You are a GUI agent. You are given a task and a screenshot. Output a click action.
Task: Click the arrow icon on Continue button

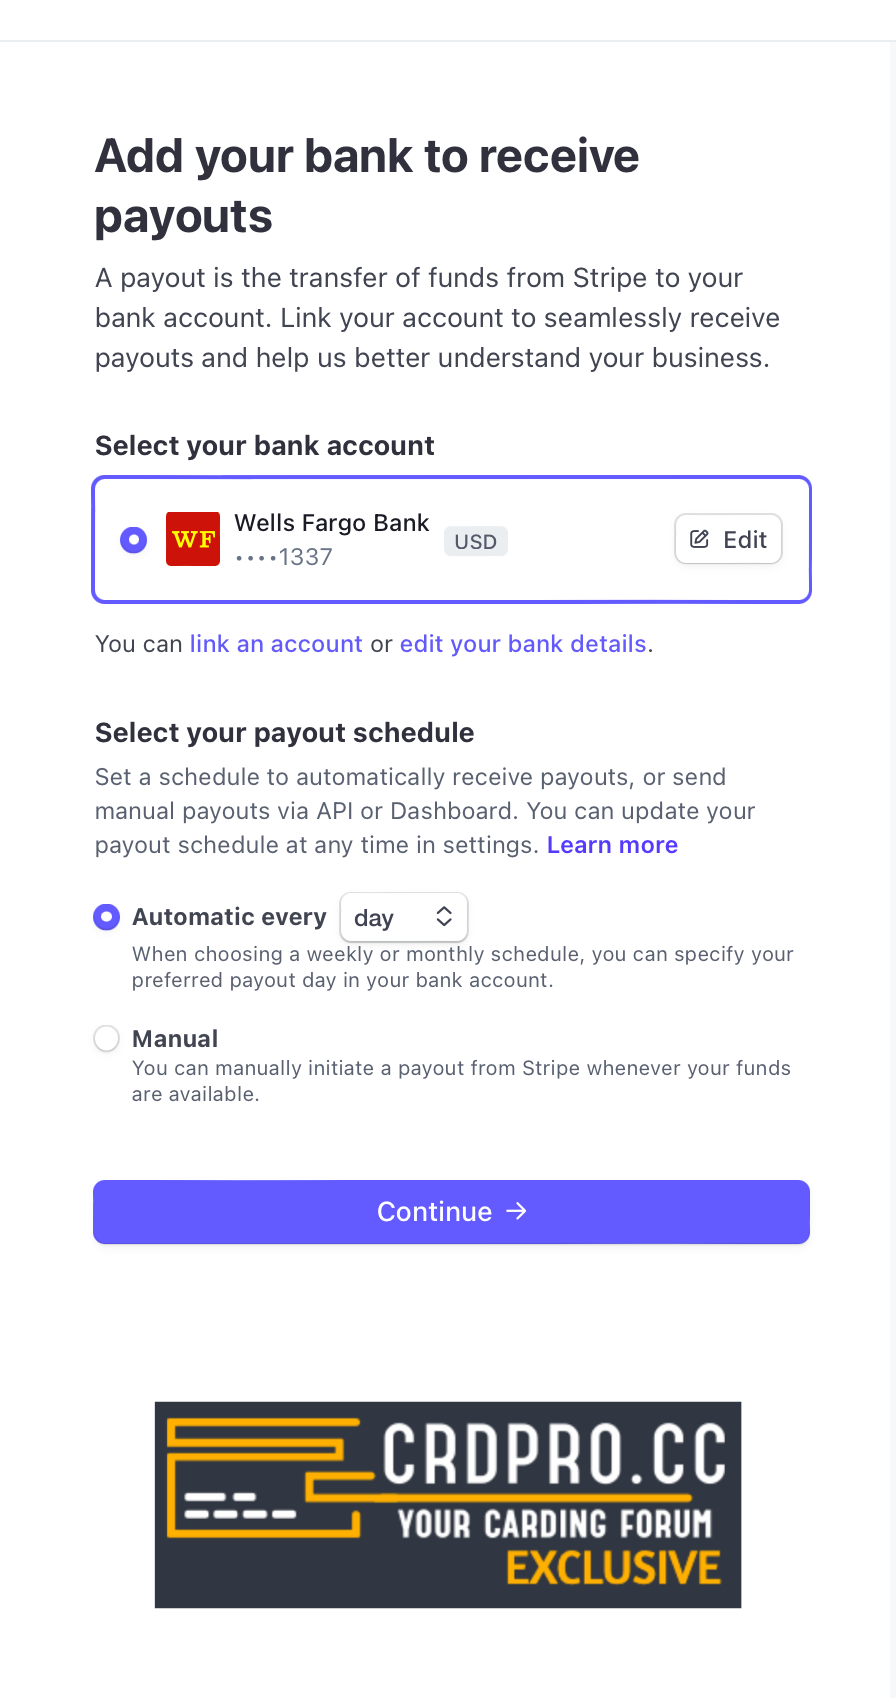pos(516,1211)
